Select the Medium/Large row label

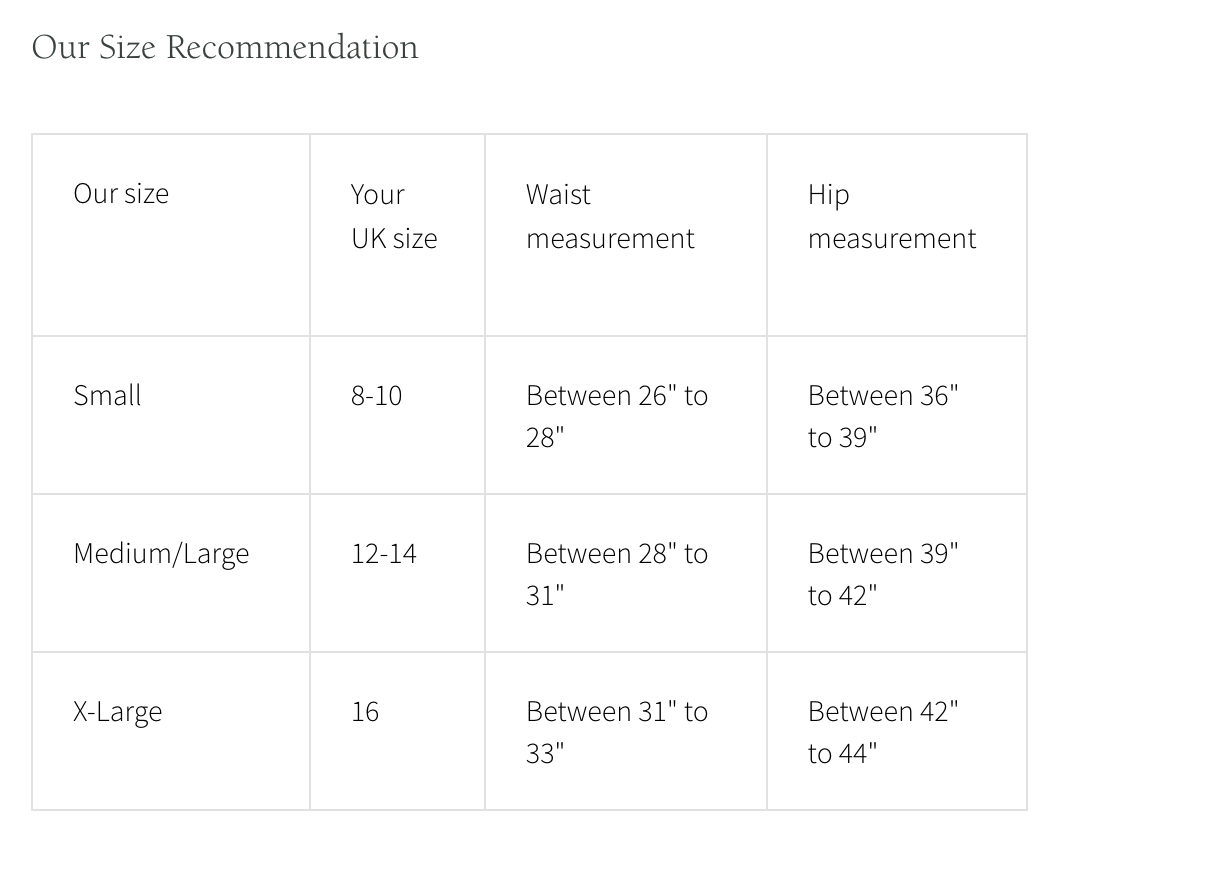(x=171, y=573)
